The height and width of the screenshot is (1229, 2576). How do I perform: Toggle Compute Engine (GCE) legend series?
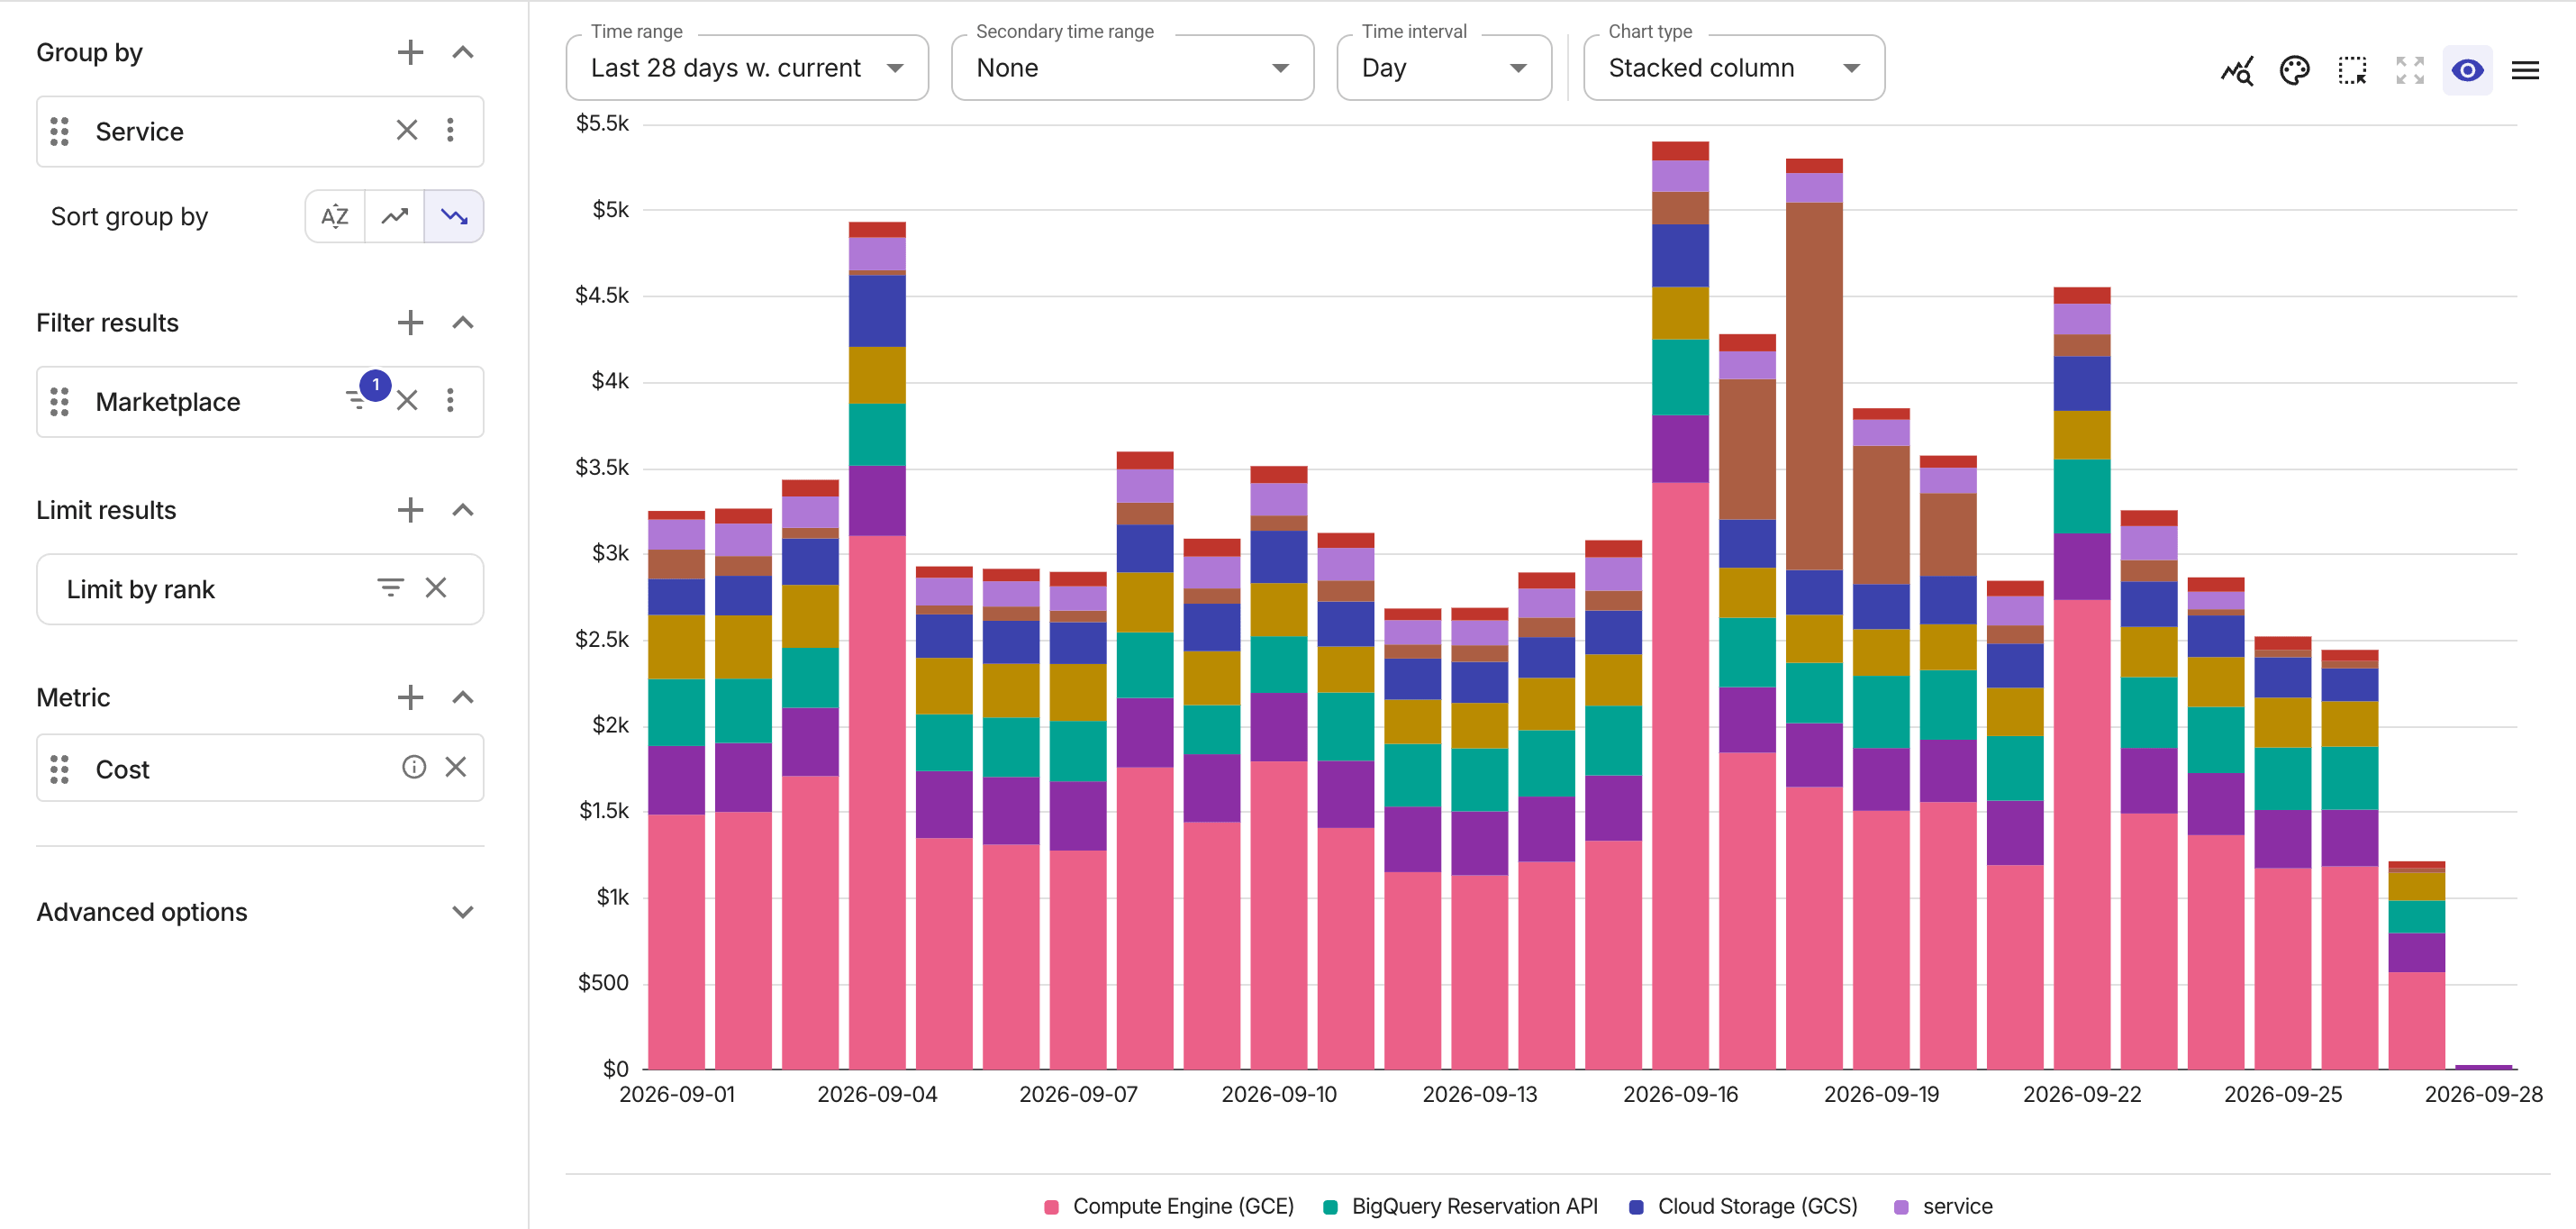click(1168, 1206)
